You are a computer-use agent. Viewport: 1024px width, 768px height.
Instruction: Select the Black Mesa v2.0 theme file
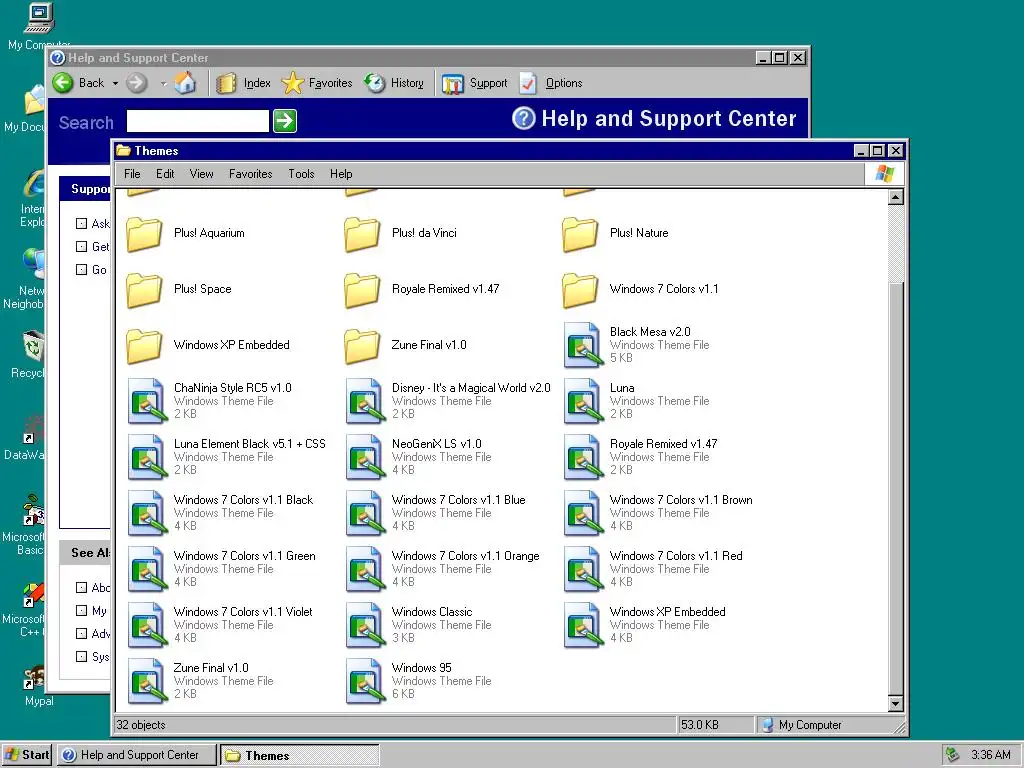tap(637, 345)
